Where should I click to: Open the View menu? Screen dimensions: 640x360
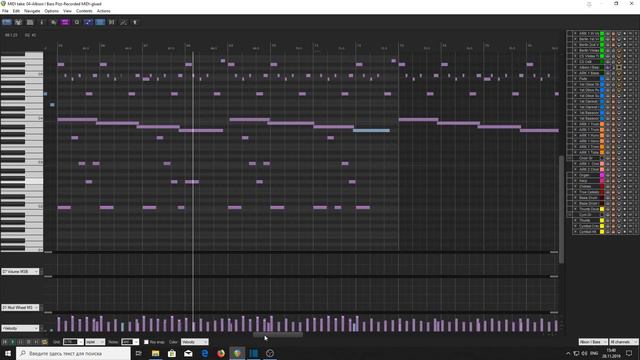(67, 11)
